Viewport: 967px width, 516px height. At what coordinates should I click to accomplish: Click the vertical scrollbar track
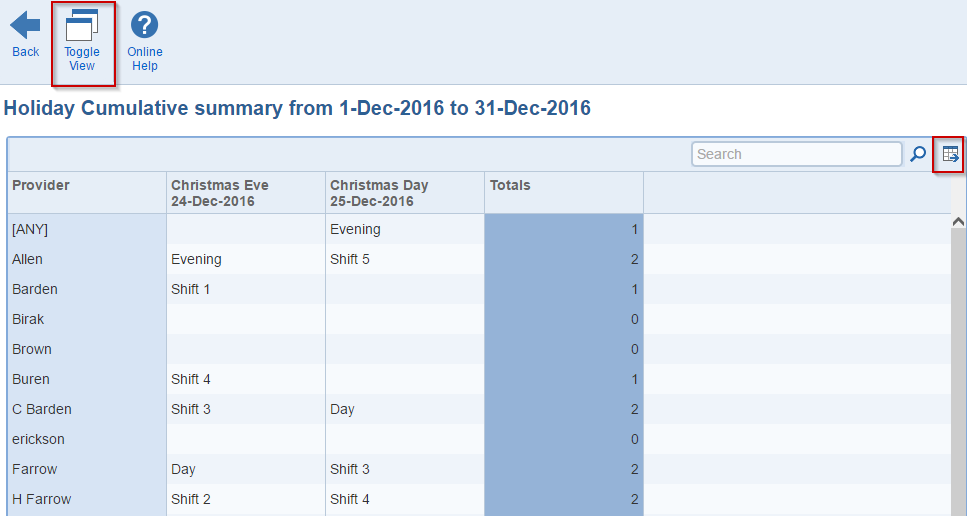point(958,370)
